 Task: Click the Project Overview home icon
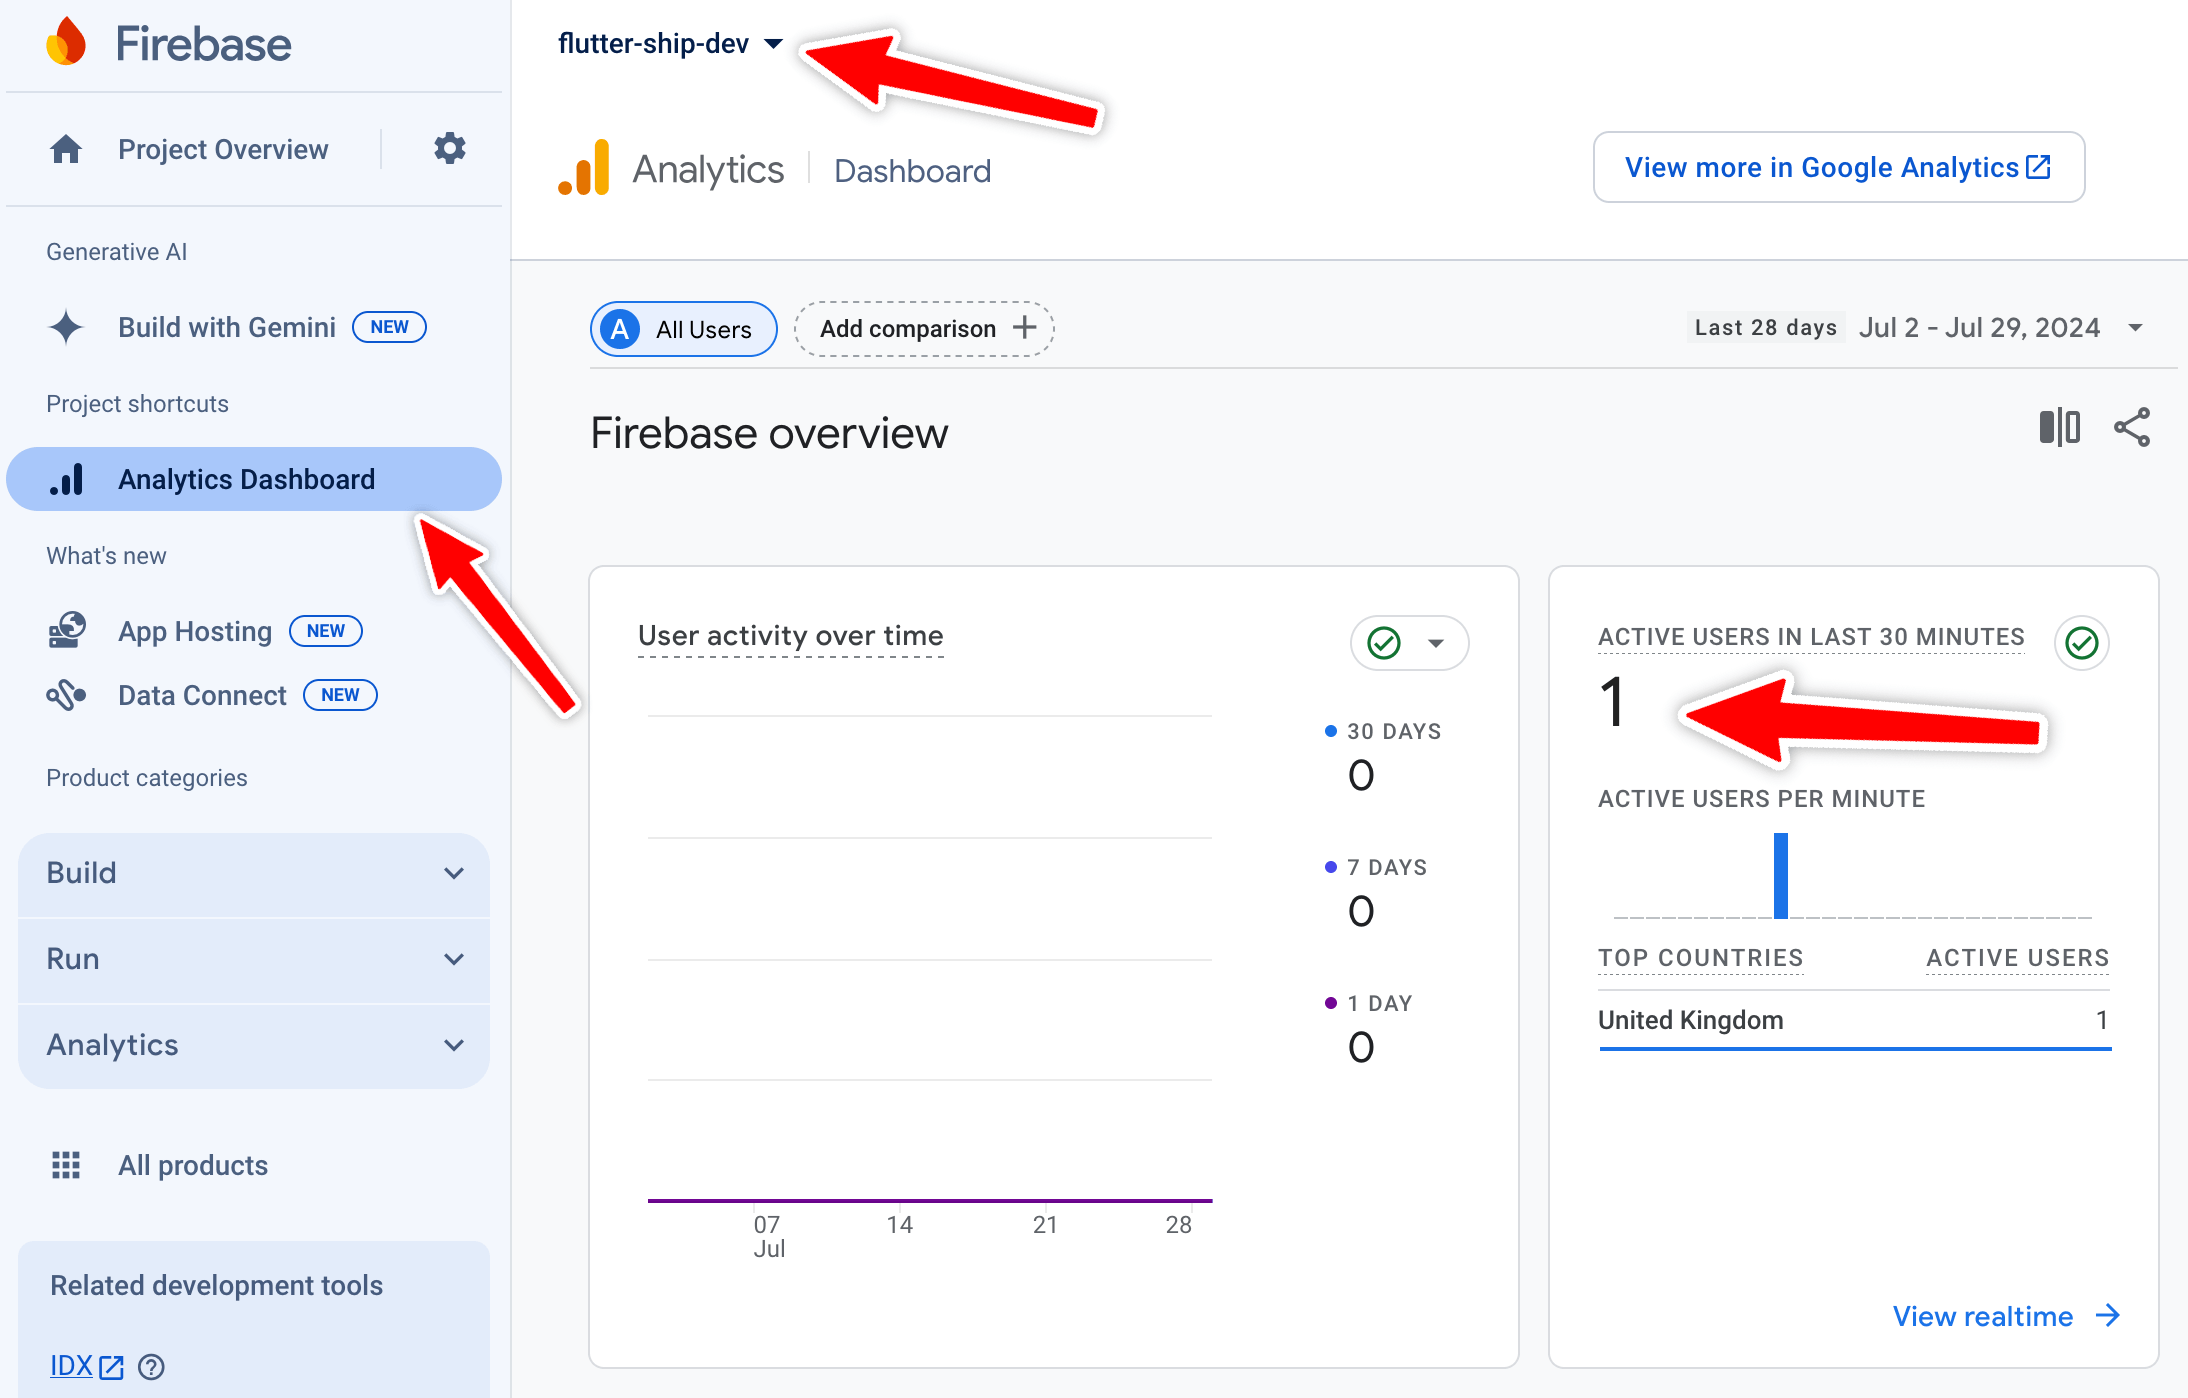point(66,149)
